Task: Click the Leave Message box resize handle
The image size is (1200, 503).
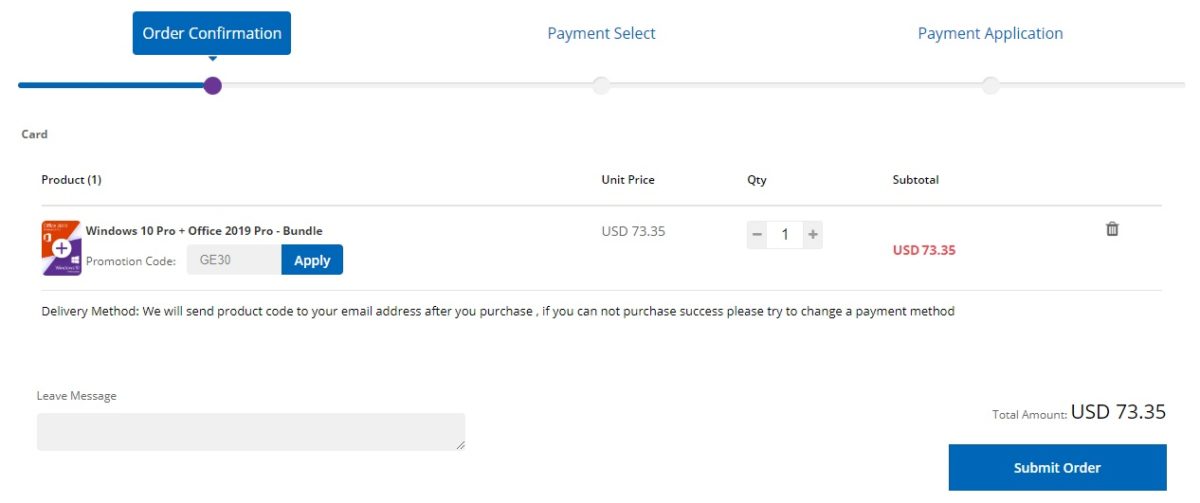Action: (x=460, y=445)
